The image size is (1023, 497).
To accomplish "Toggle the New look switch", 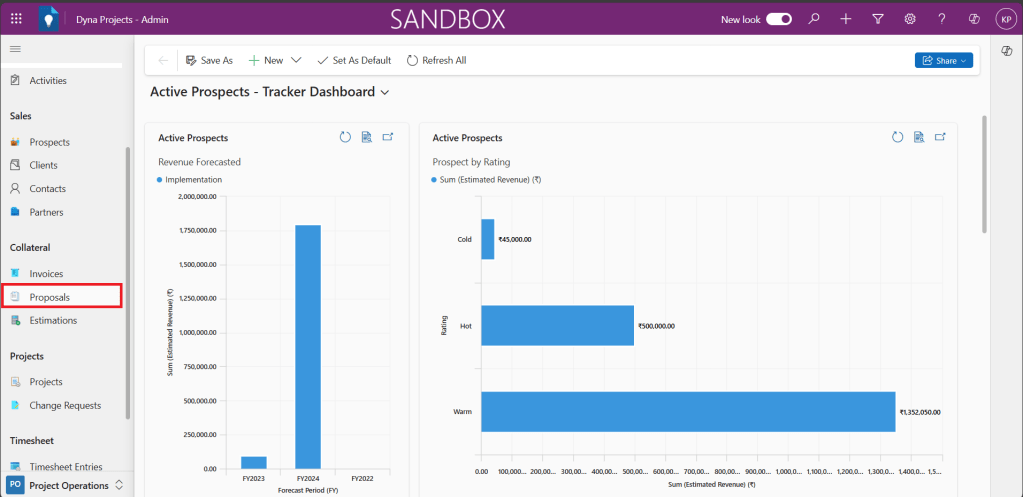I will pyautogui.click(x=779, y=19).
